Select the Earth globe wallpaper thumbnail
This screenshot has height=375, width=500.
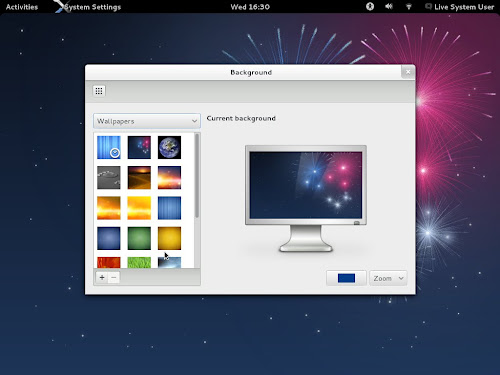[x=169, y=147]
